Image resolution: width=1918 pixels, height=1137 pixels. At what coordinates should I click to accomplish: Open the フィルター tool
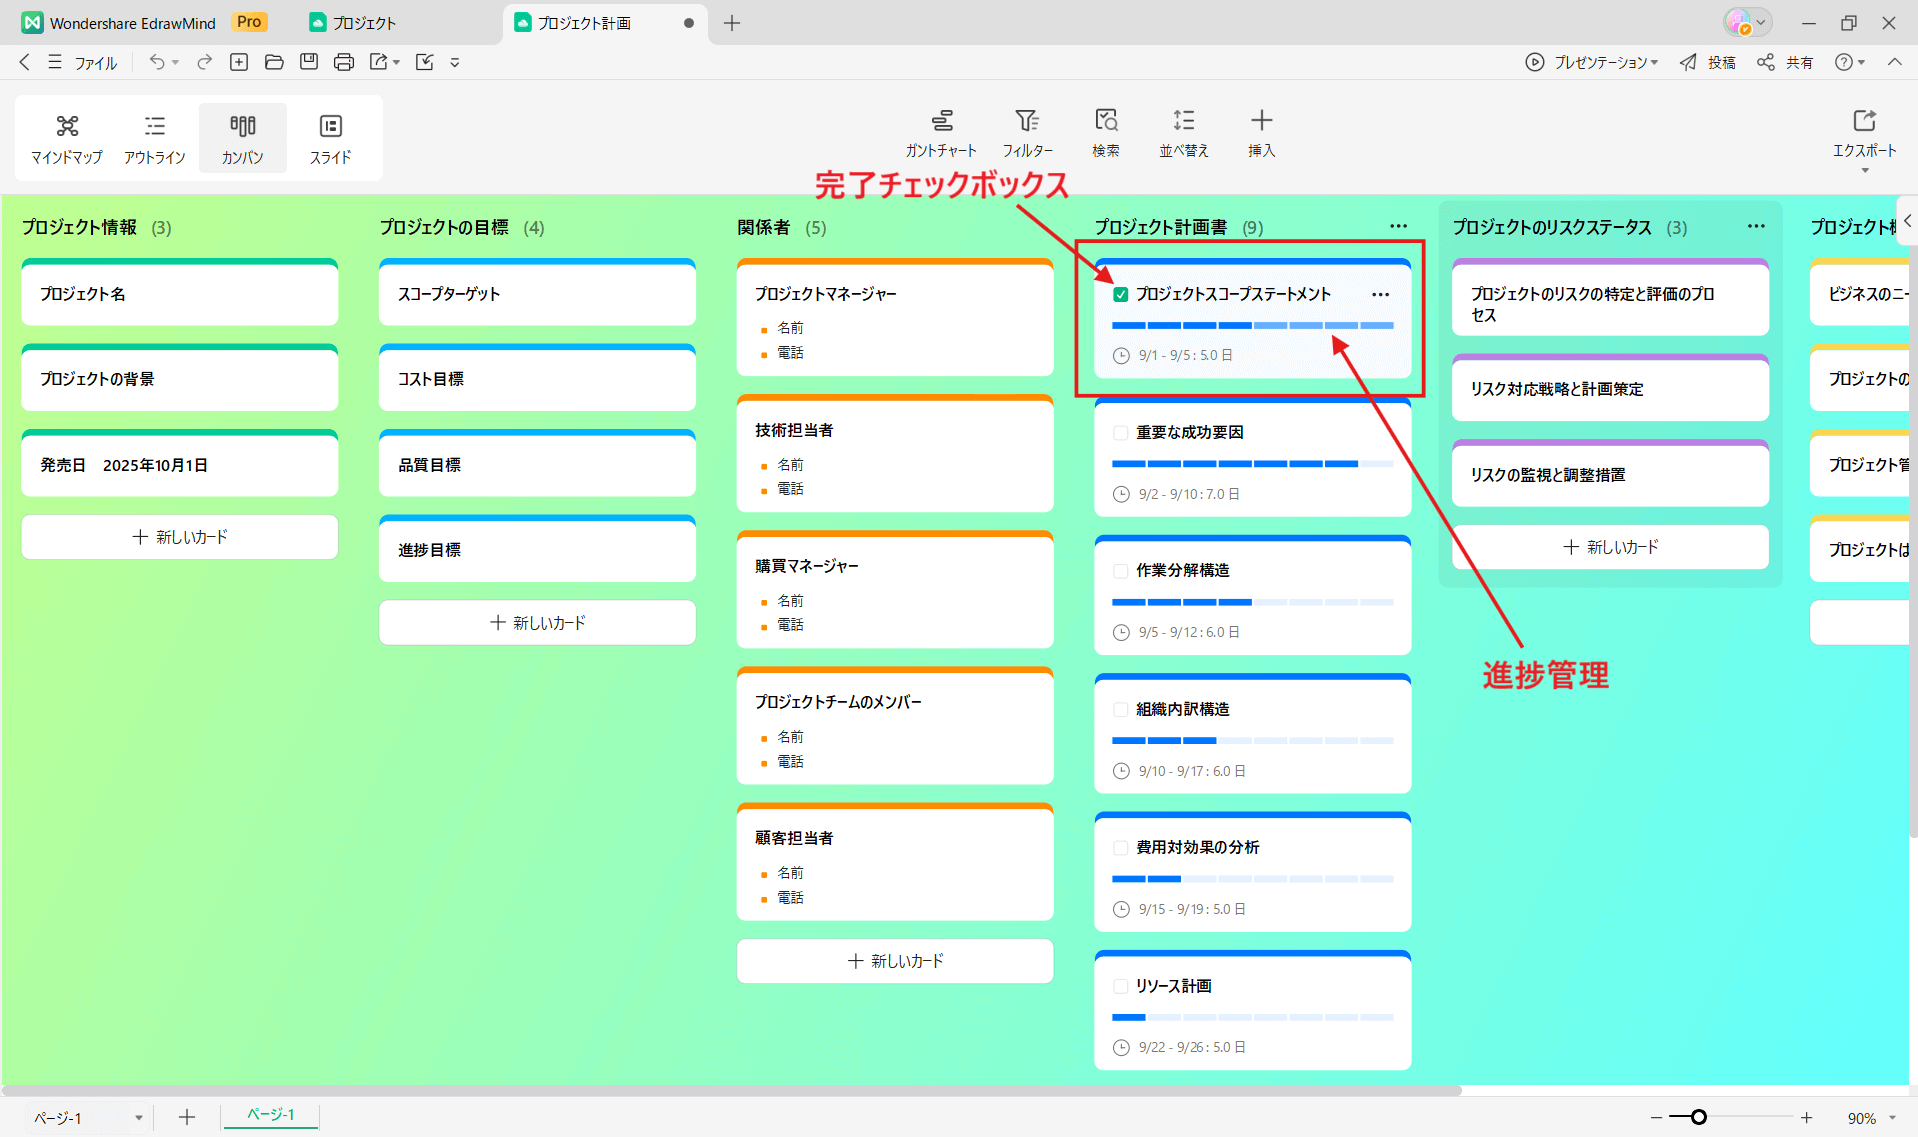[1027, 133]
